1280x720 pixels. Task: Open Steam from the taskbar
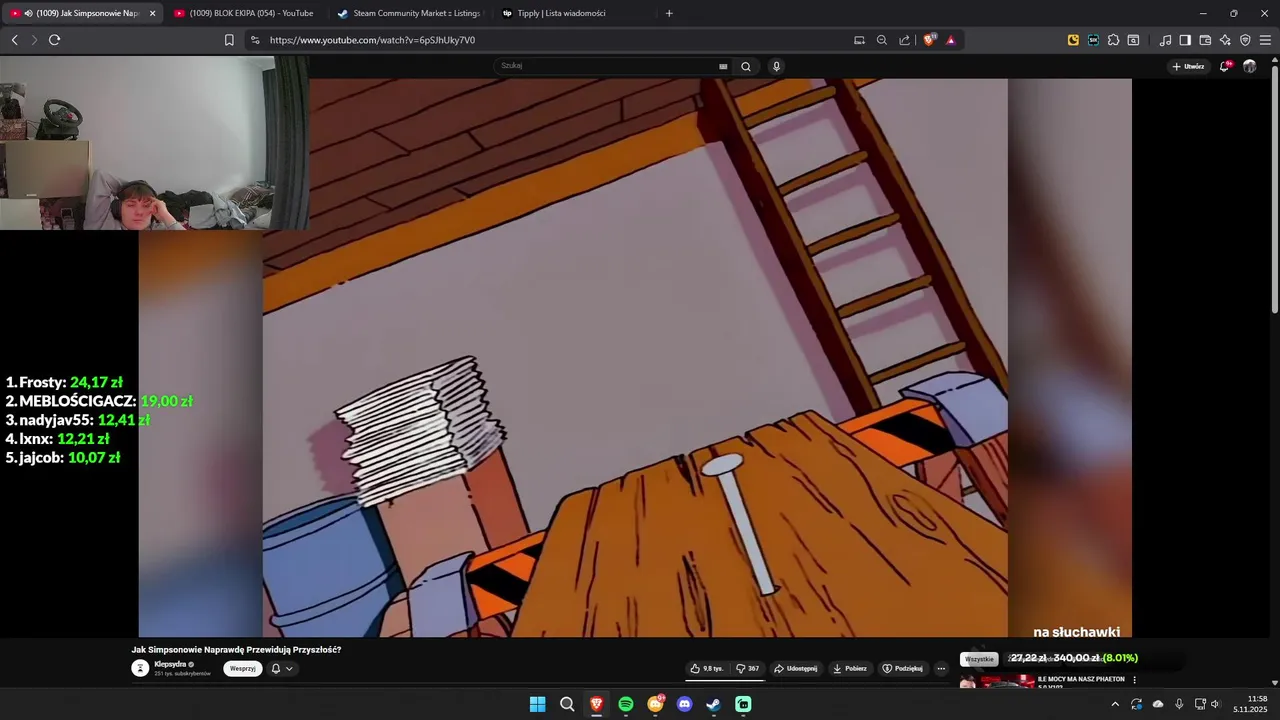(x=713, y=704)
